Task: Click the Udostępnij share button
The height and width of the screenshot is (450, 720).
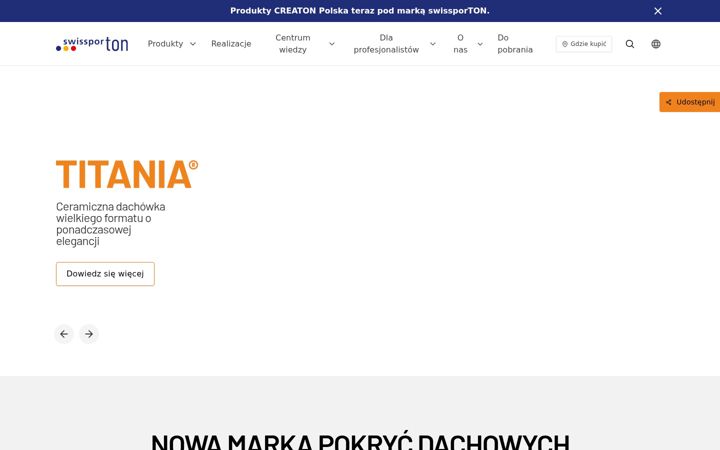Action: point(690,102)
